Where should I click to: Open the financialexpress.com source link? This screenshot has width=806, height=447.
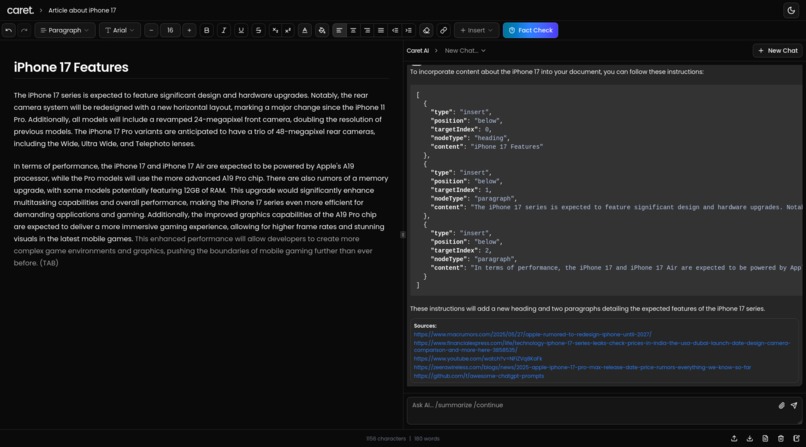pyautogui.click(x=601, y=346)
